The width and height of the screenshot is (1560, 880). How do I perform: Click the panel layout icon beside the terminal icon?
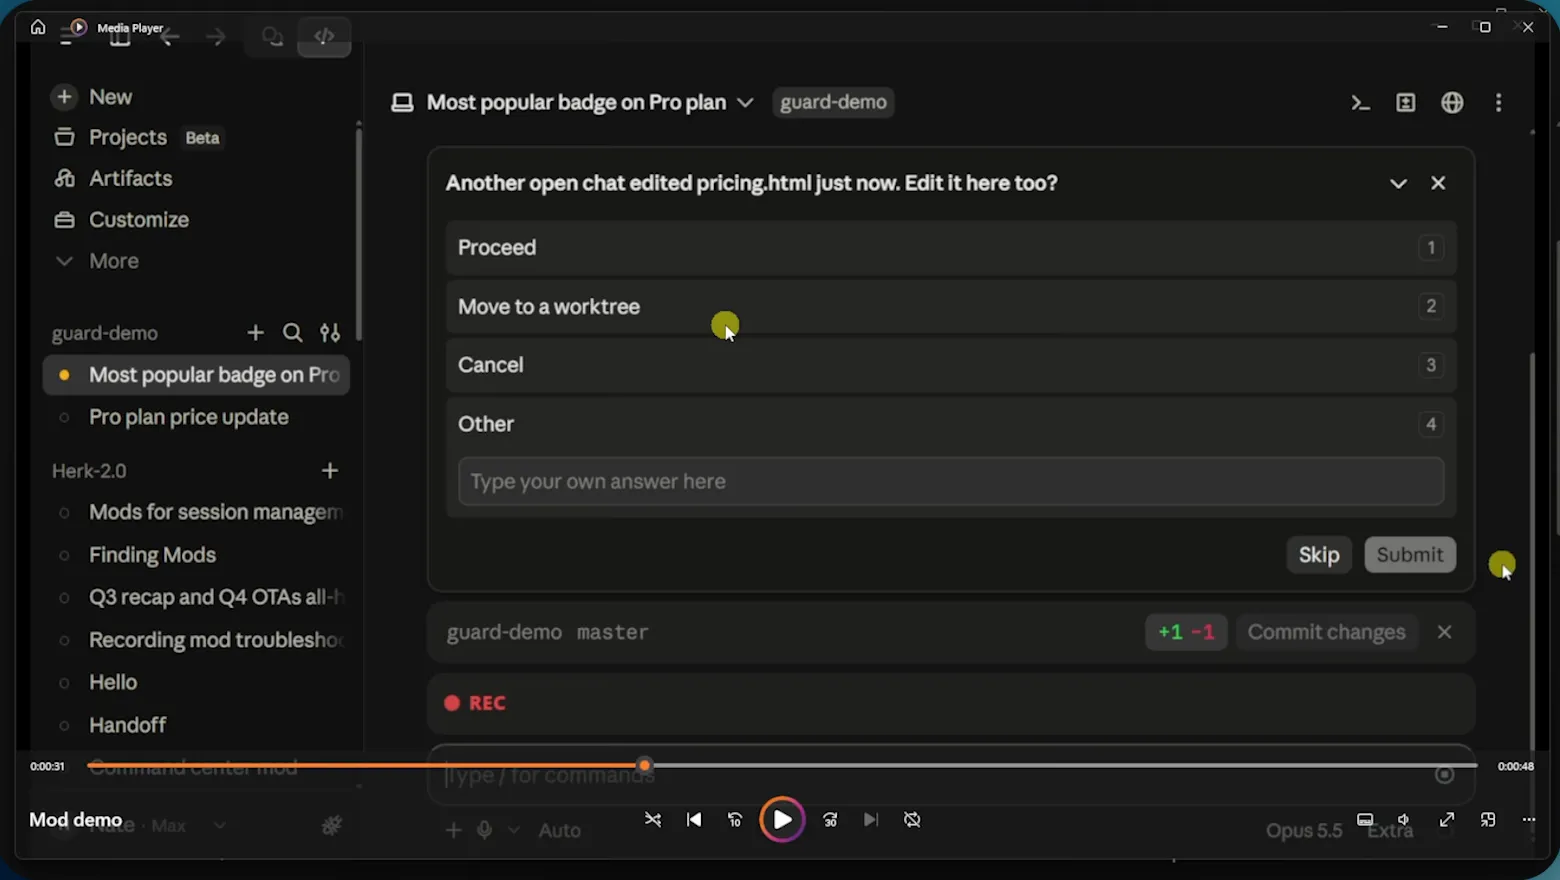point(1406,102)
